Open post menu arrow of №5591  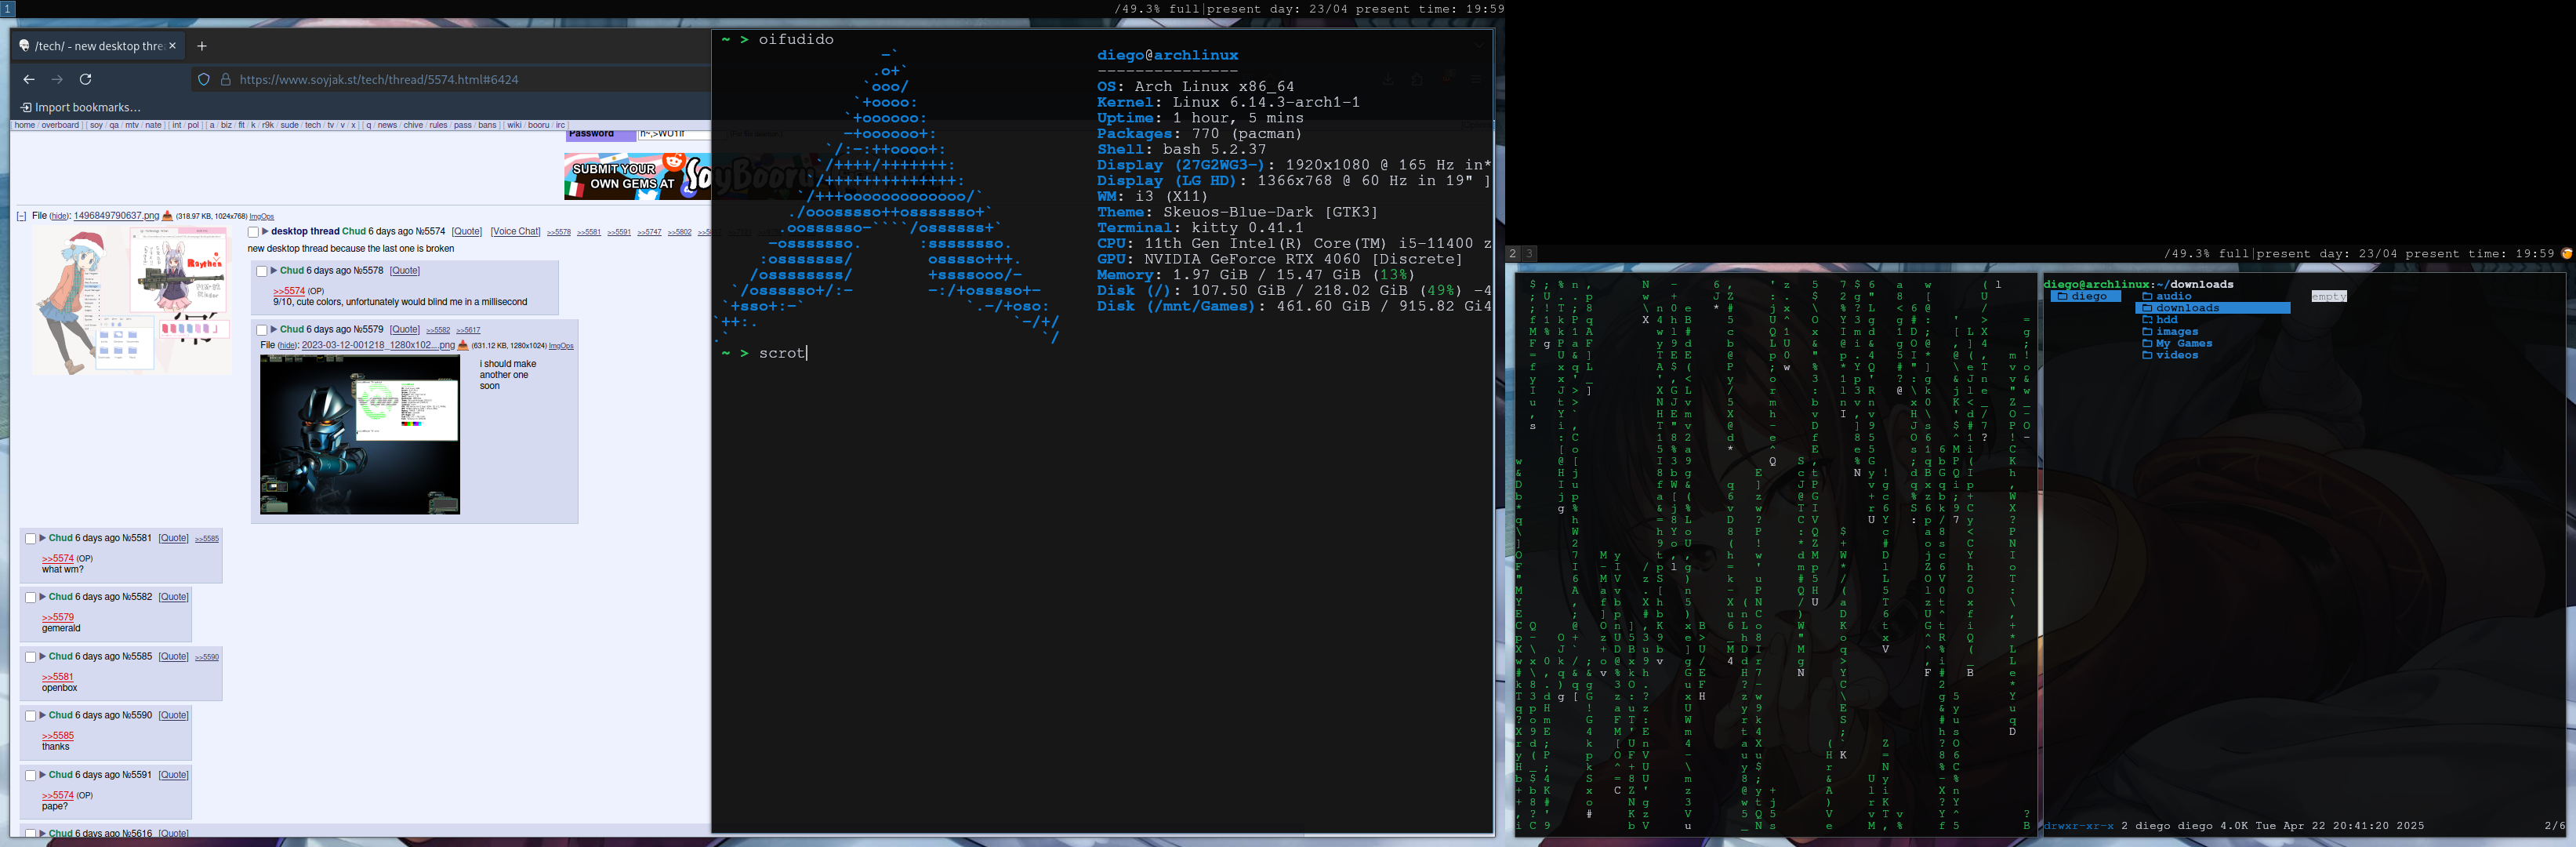point(43,774)
